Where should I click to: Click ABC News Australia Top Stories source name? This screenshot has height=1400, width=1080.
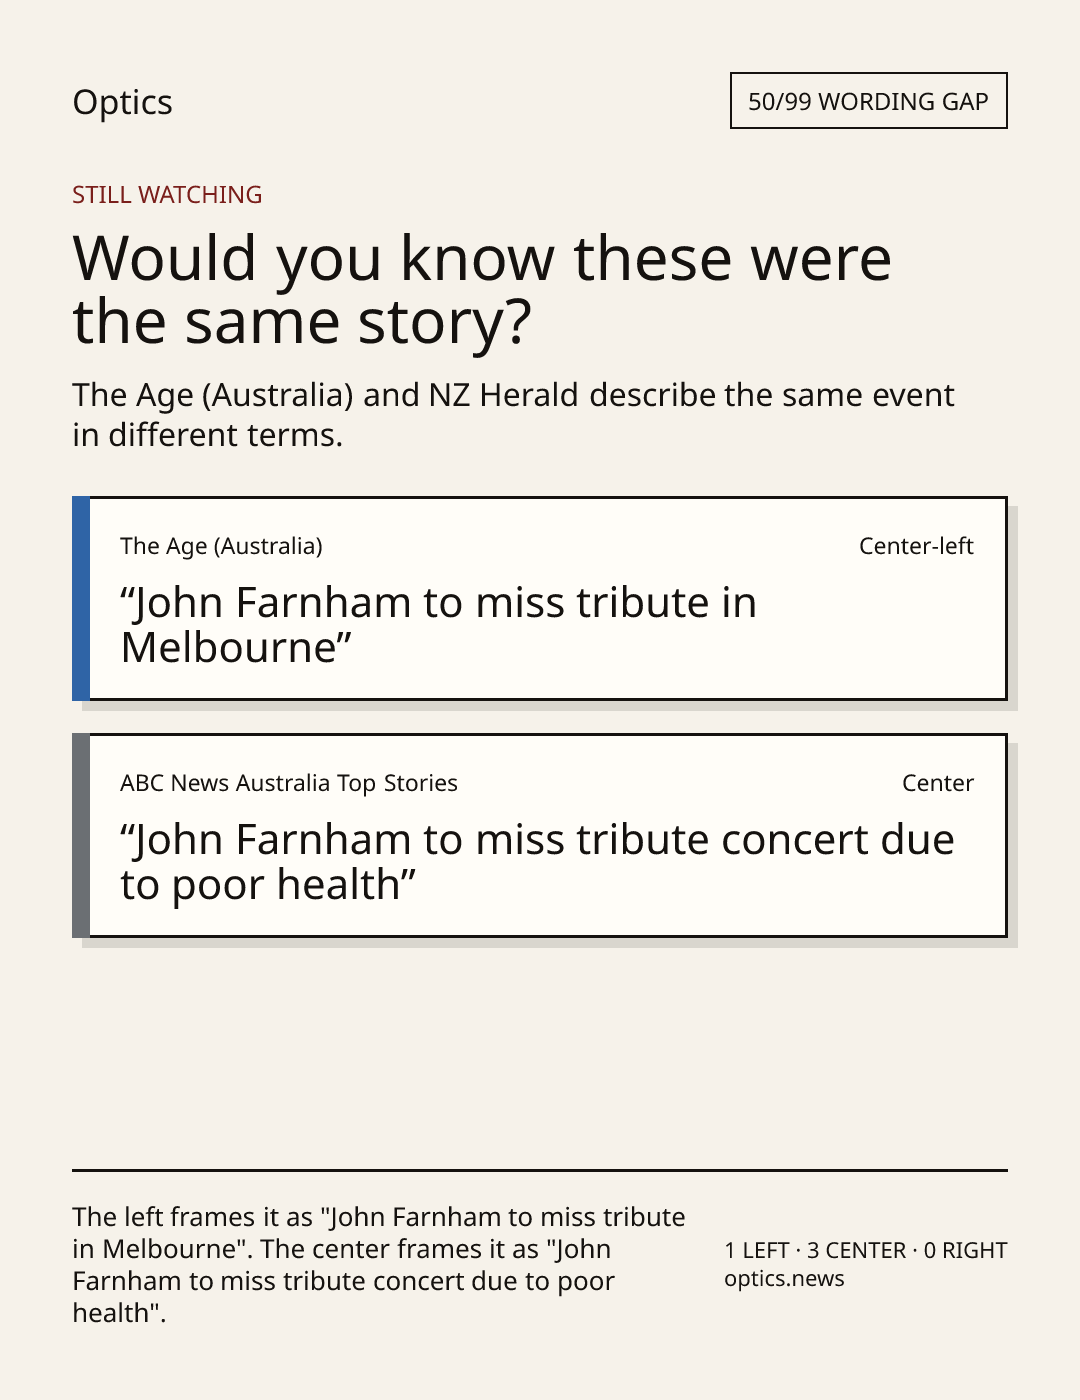click(289, 783)
